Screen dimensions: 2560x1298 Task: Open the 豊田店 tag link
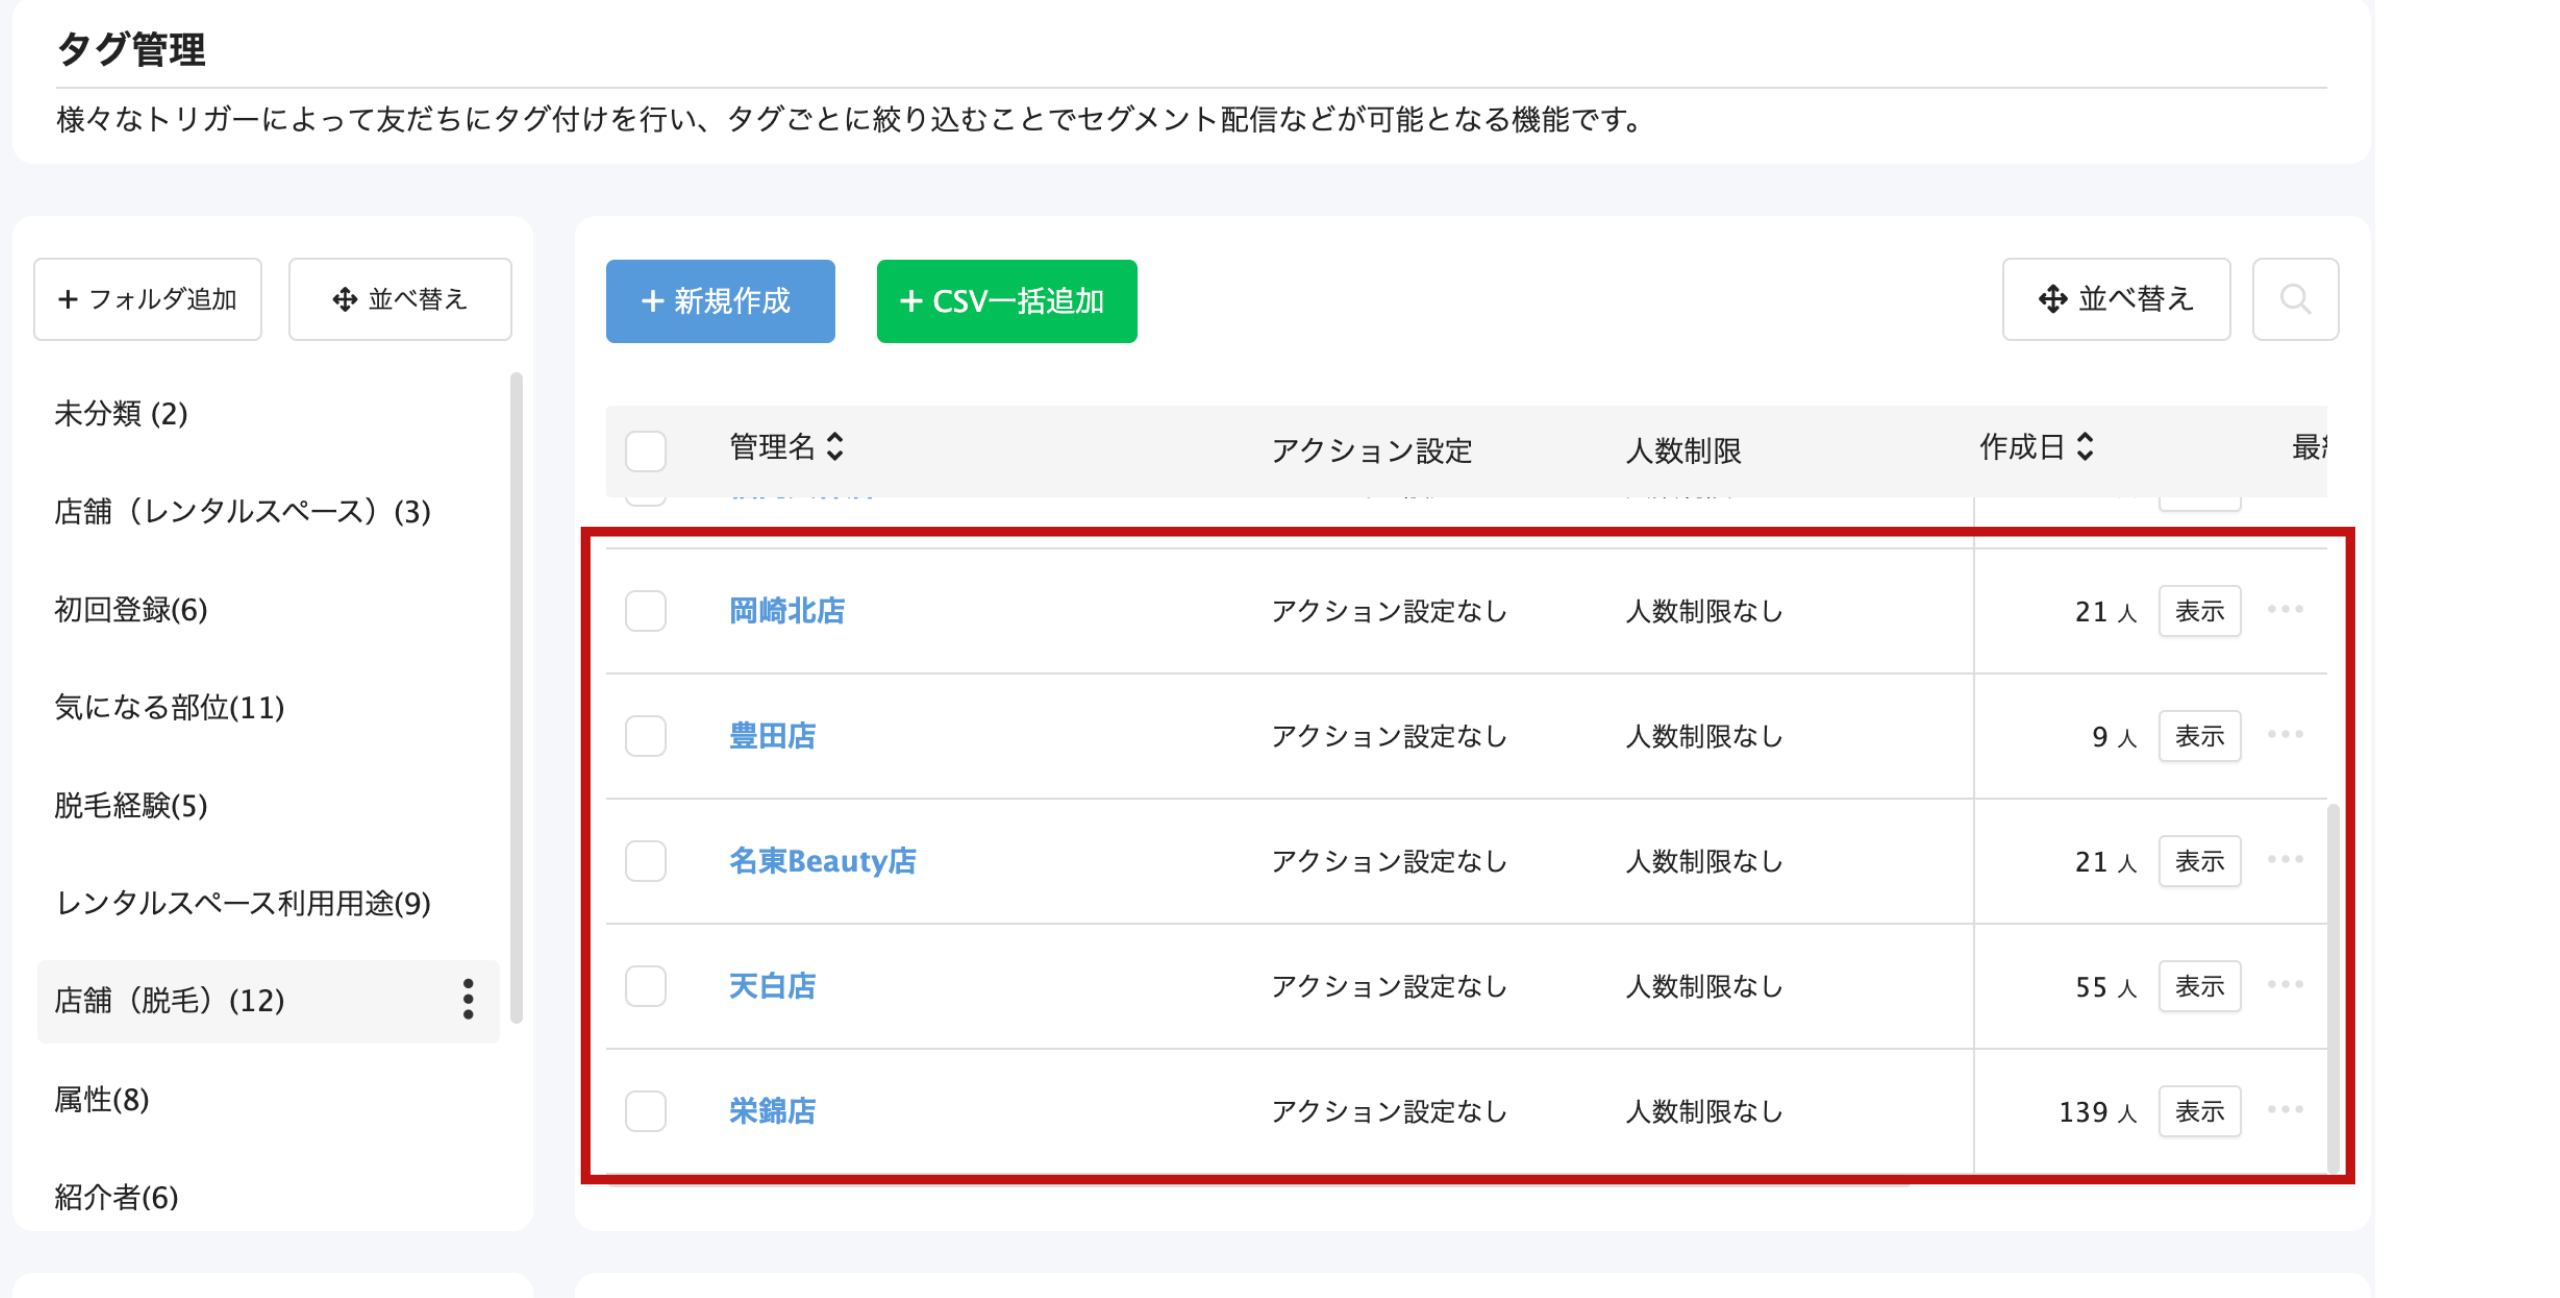point(771,735)
